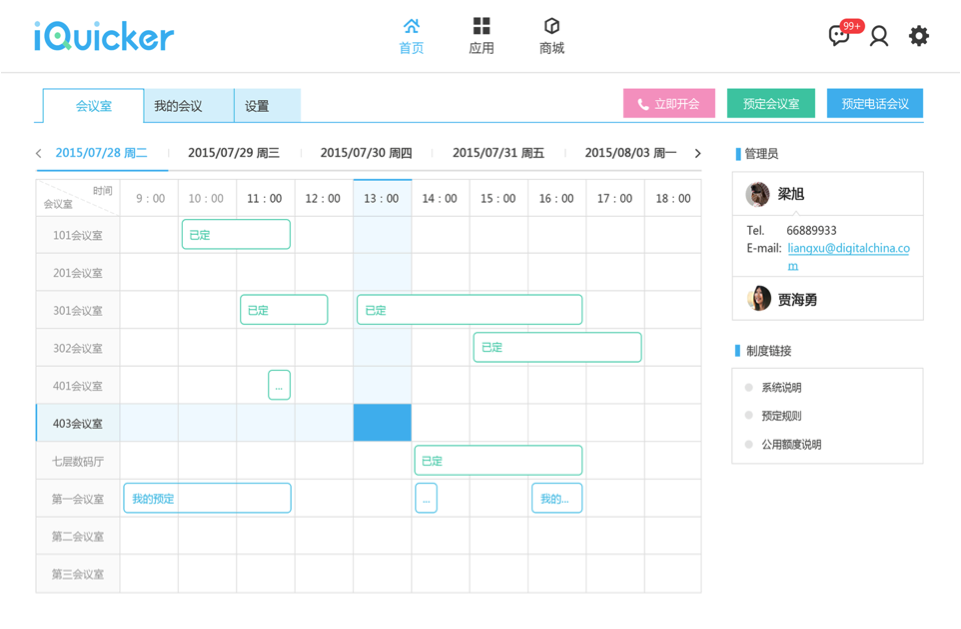Viewport: 961px width, 629px height.
Task: Switch to 我的会议 tab
Action: pos(178,106)
